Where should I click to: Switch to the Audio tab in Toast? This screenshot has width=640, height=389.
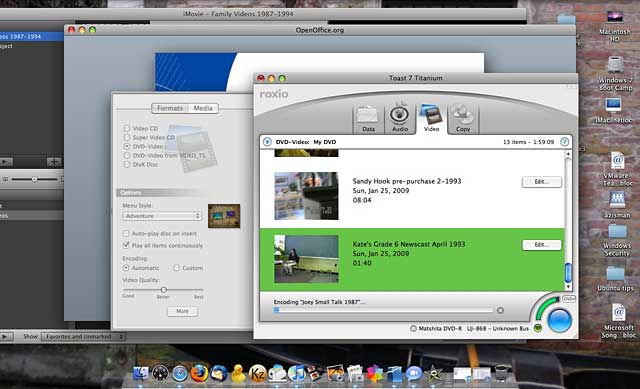400,118
